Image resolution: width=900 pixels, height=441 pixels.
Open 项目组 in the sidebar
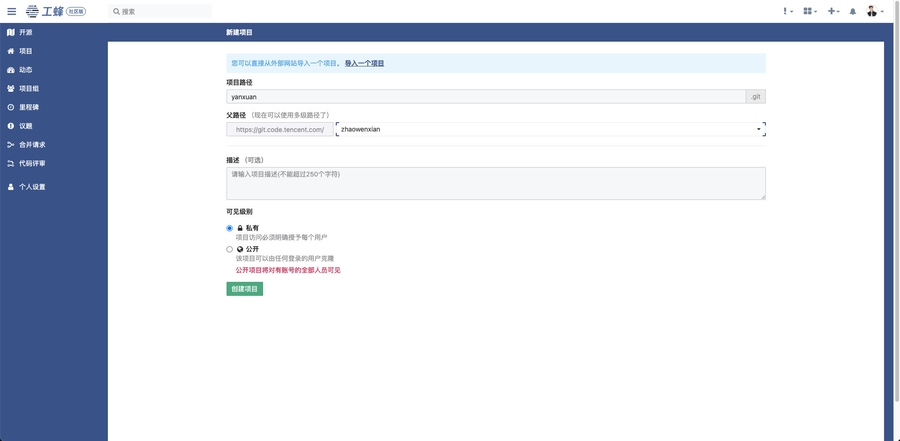point(29,88)
